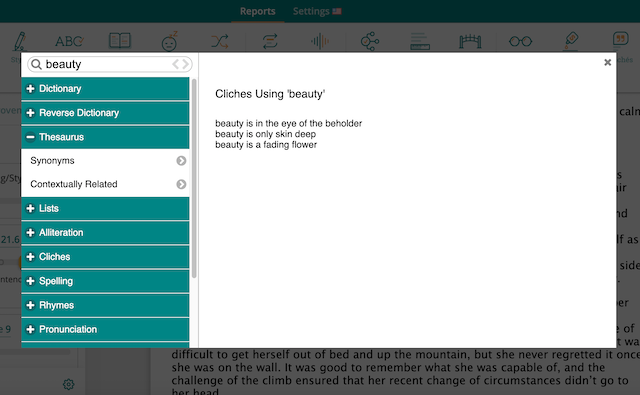Go to previous search word arrow
Viewport: 640px width, 395px height.
tap(176, 64)
